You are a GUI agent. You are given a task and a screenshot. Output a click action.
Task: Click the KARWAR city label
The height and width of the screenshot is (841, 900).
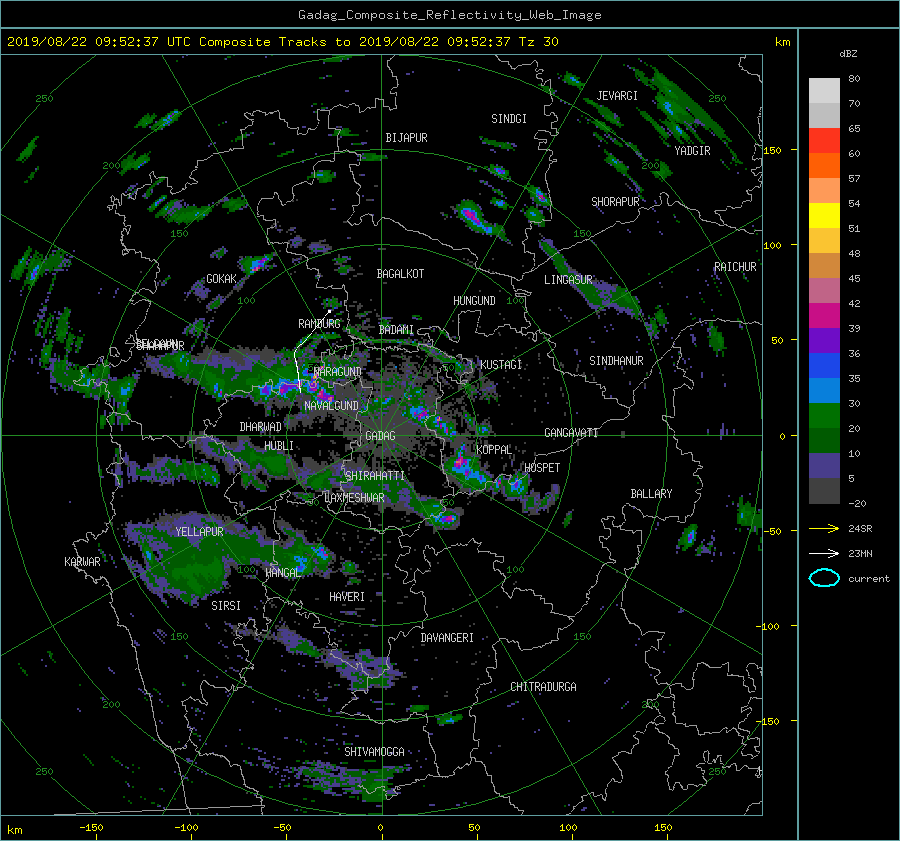[82, 562]
